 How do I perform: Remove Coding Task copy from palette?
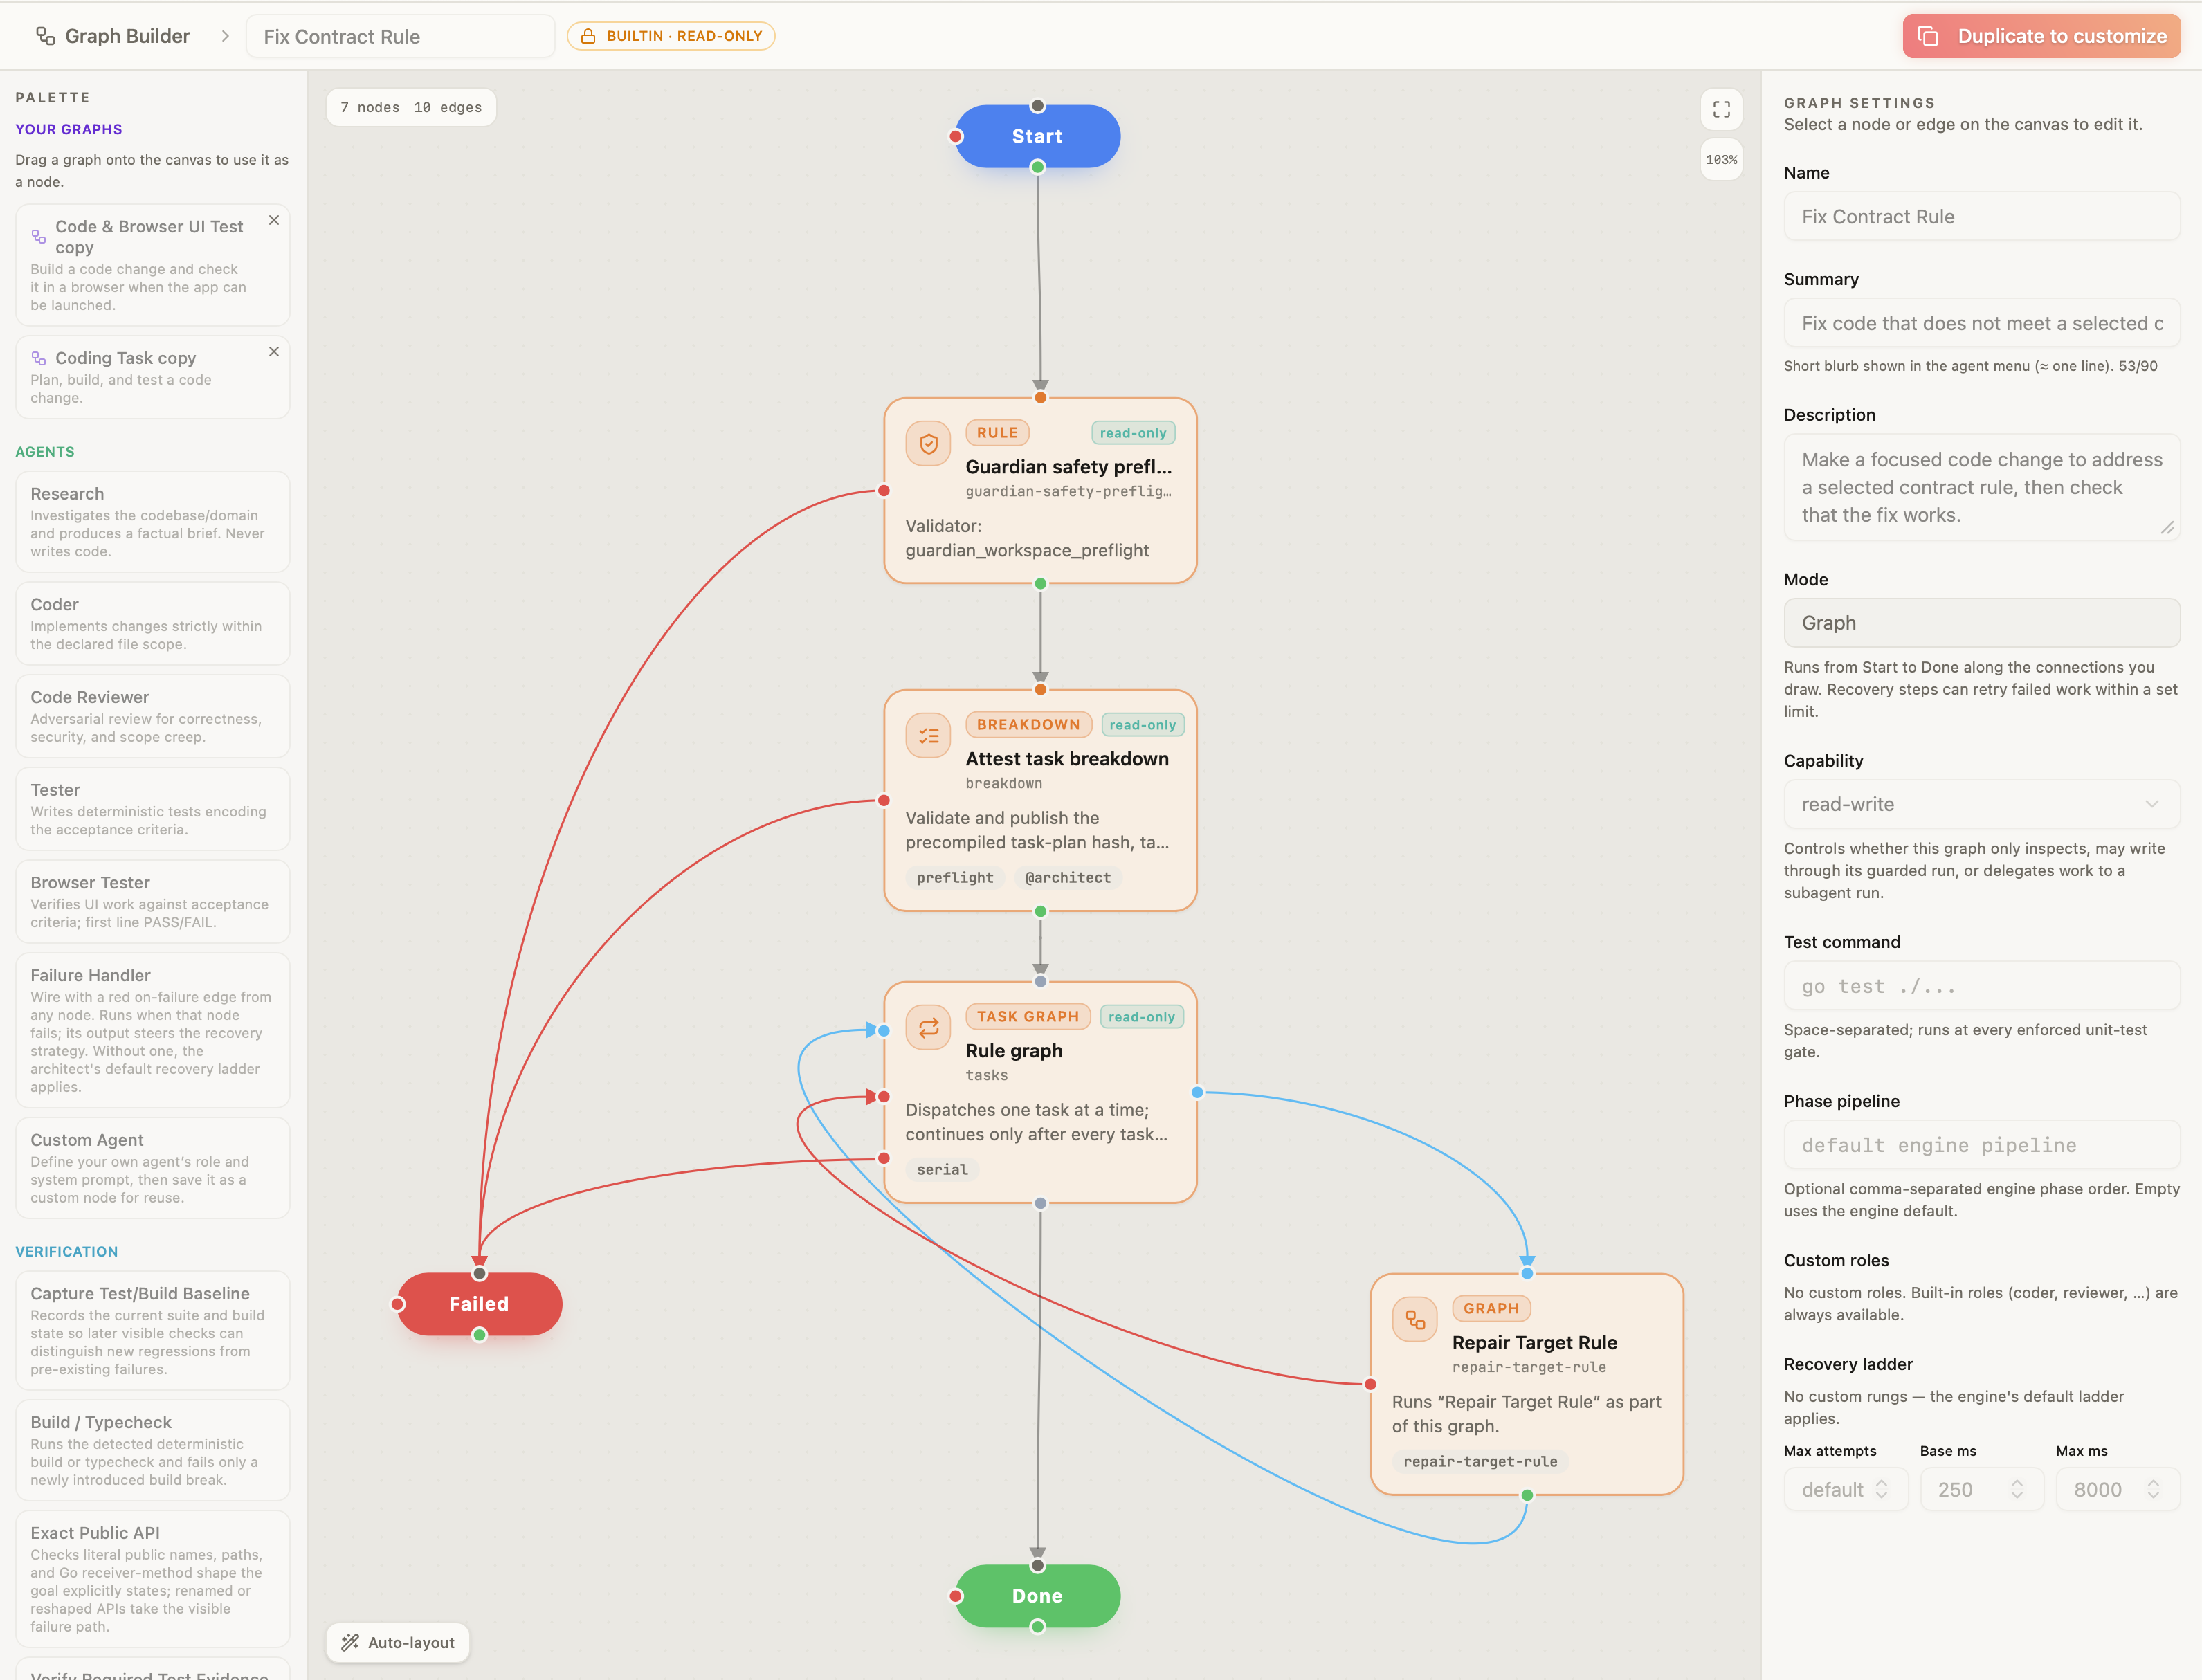point(274,352)
